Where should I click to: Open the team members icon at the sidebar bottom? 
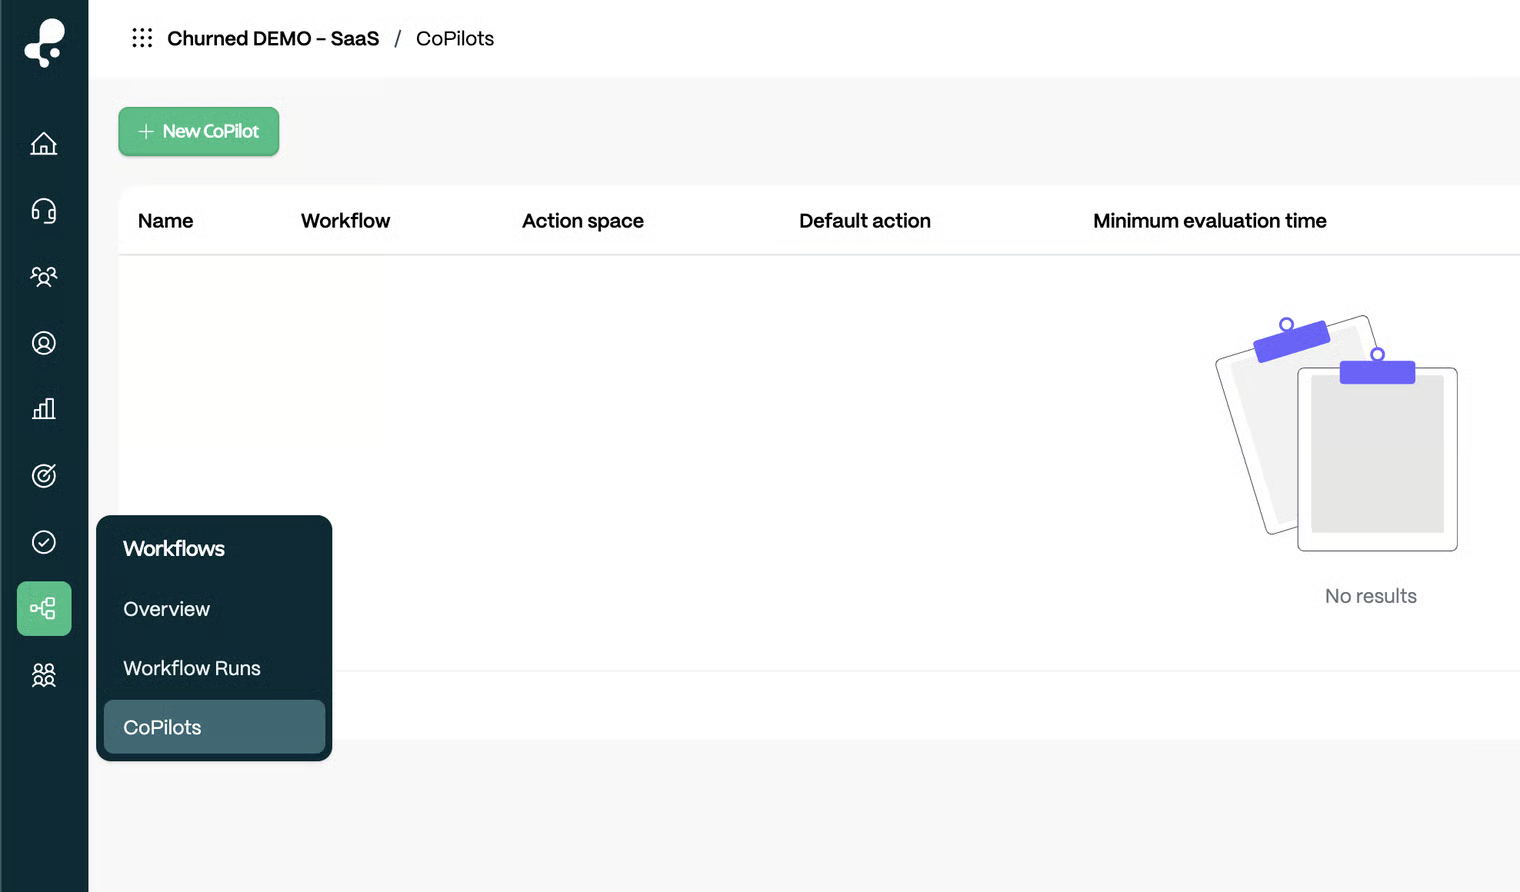44,675
